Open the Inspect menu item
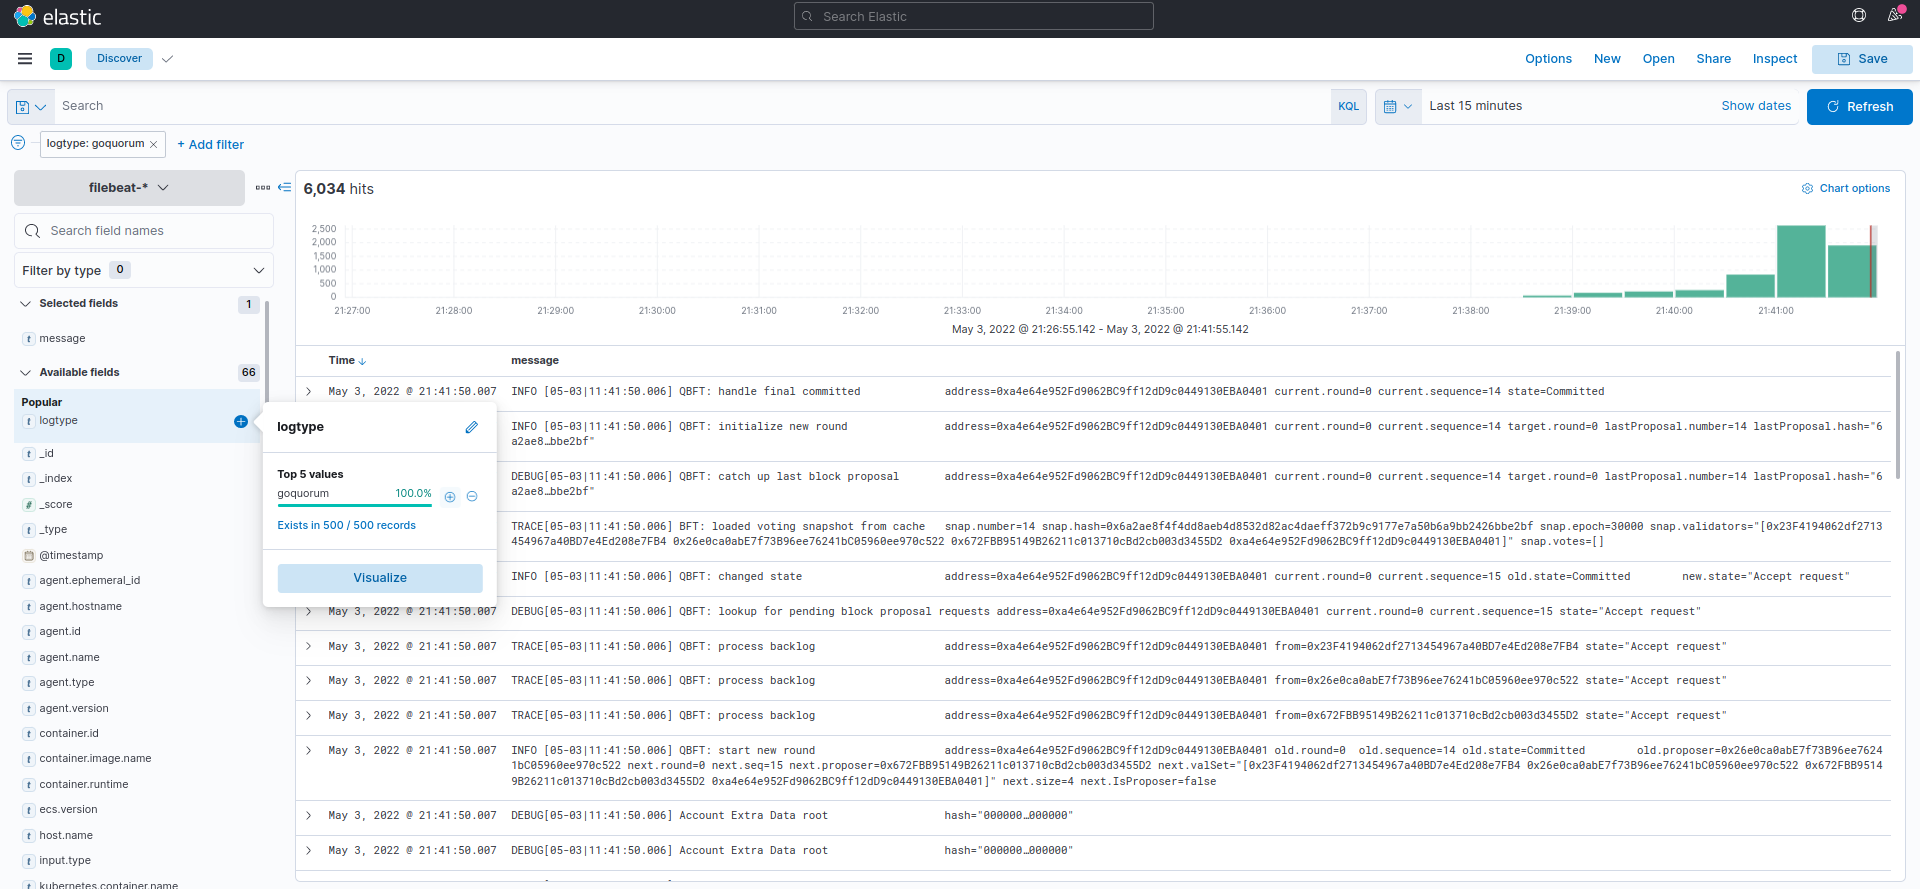1920x889 pixels. point(1774,59)
